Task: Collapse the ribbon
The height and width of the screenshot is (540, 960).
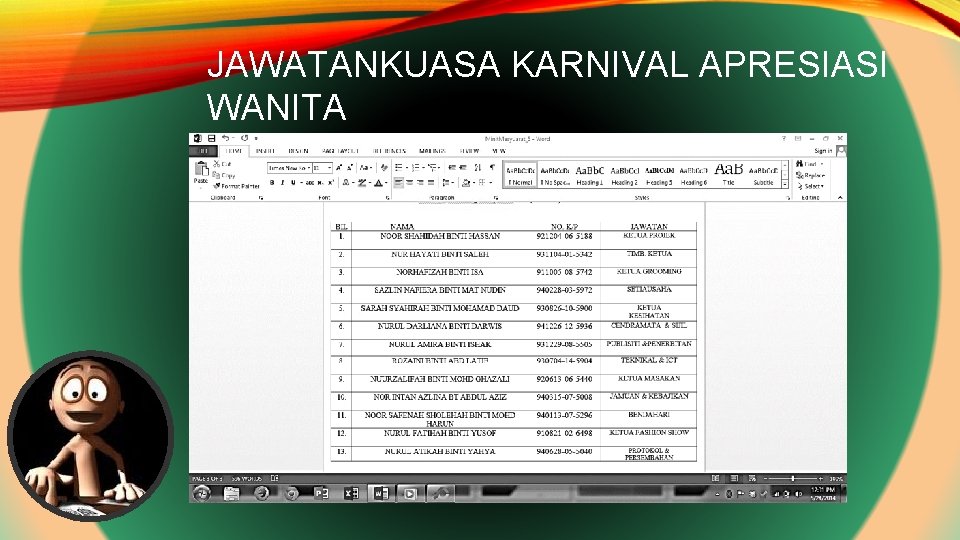Action: click(840, 198)
